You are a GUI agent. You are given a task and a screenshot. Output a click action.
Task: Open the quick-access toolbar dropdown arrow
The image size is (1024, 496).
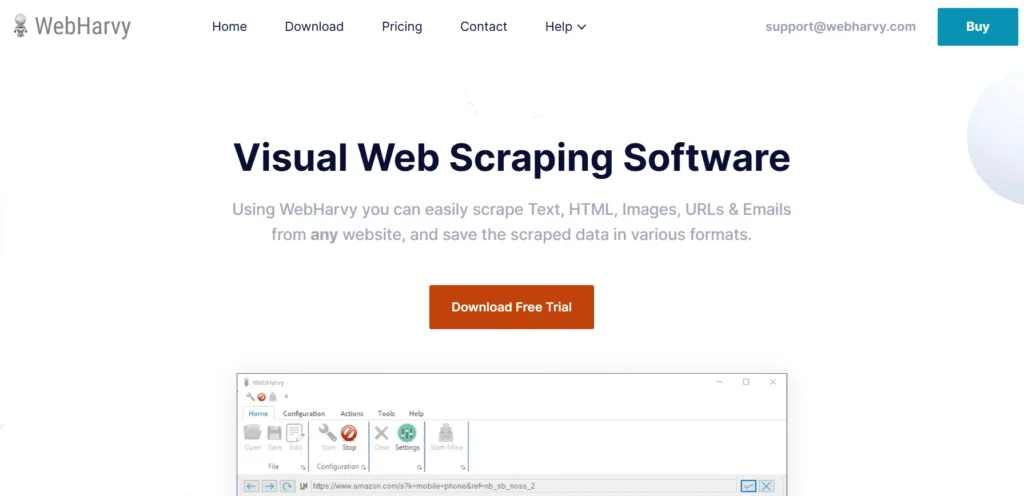point(286,396)
